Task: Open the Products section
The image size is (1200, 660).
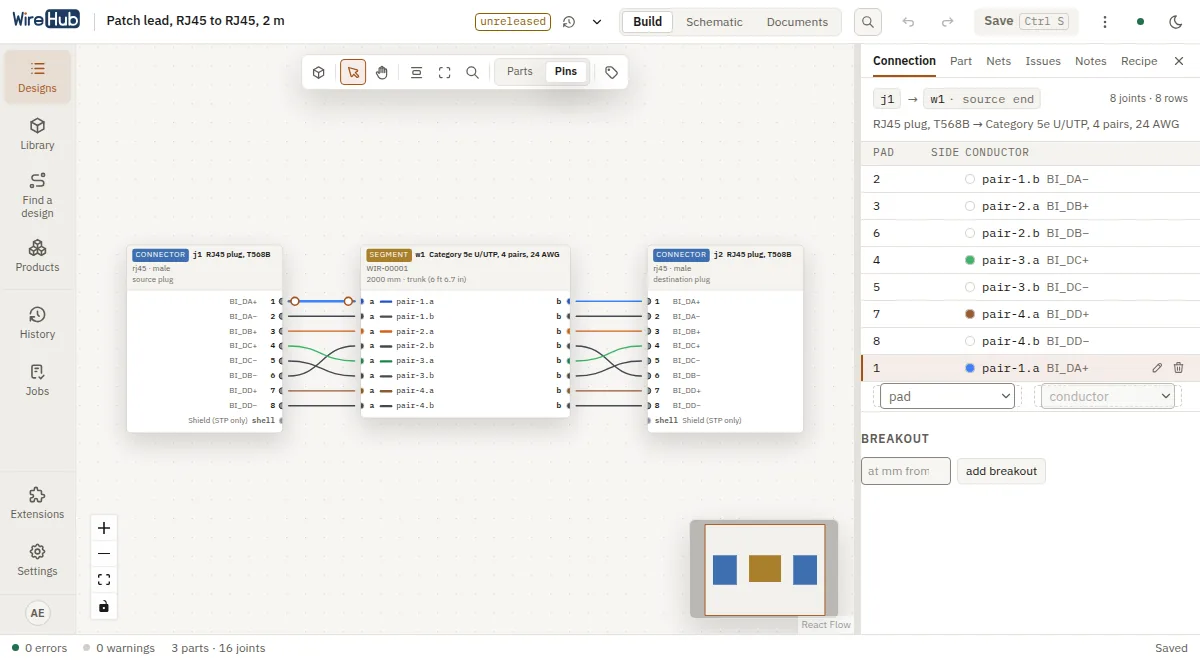Action: (37, 256)
